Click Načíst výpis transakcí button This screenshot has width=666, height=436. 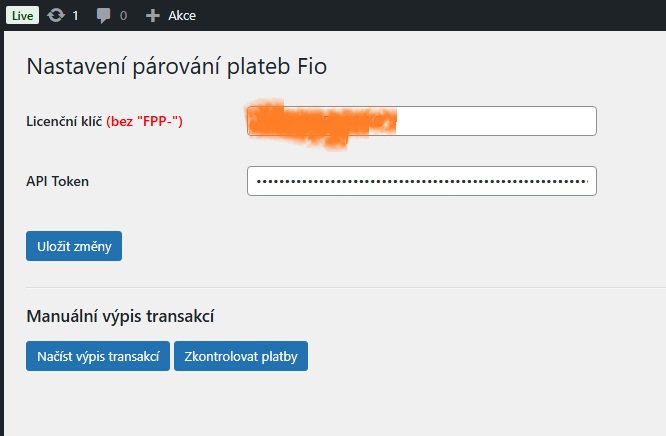(x=98, y=356)
